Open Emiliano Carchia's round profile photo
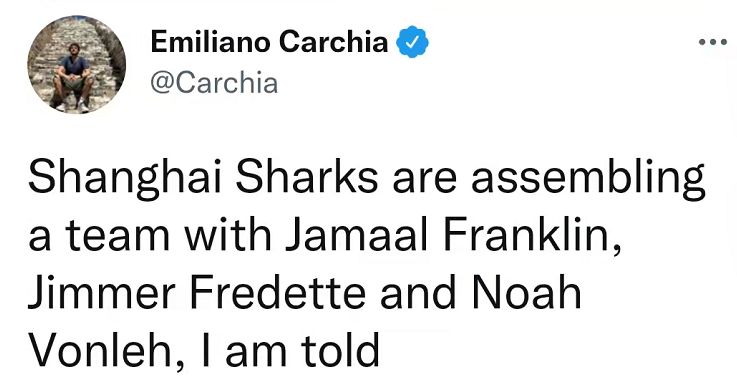Viewport: 737px width, 391px height. pos(77,65)
